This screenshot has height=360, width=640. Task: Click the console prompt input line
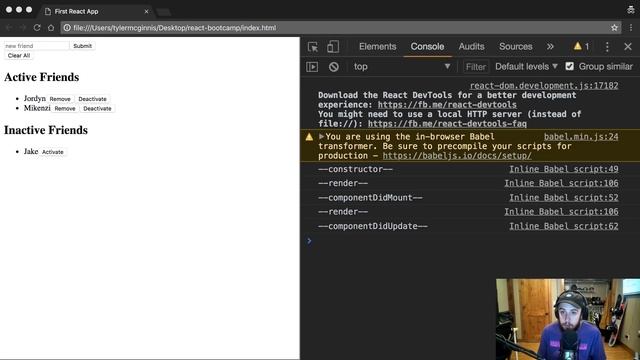469,241
